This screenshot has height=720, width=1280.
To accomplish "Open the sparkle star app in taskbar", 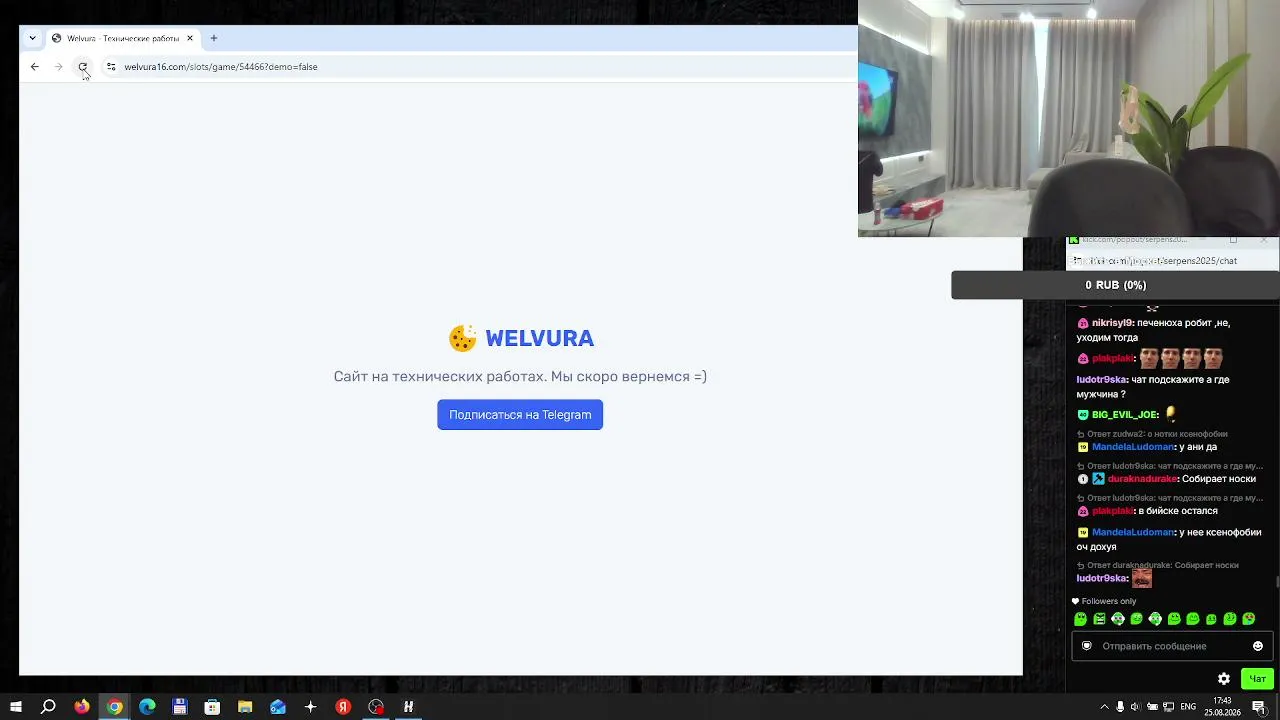I will (x=310, y=707).
